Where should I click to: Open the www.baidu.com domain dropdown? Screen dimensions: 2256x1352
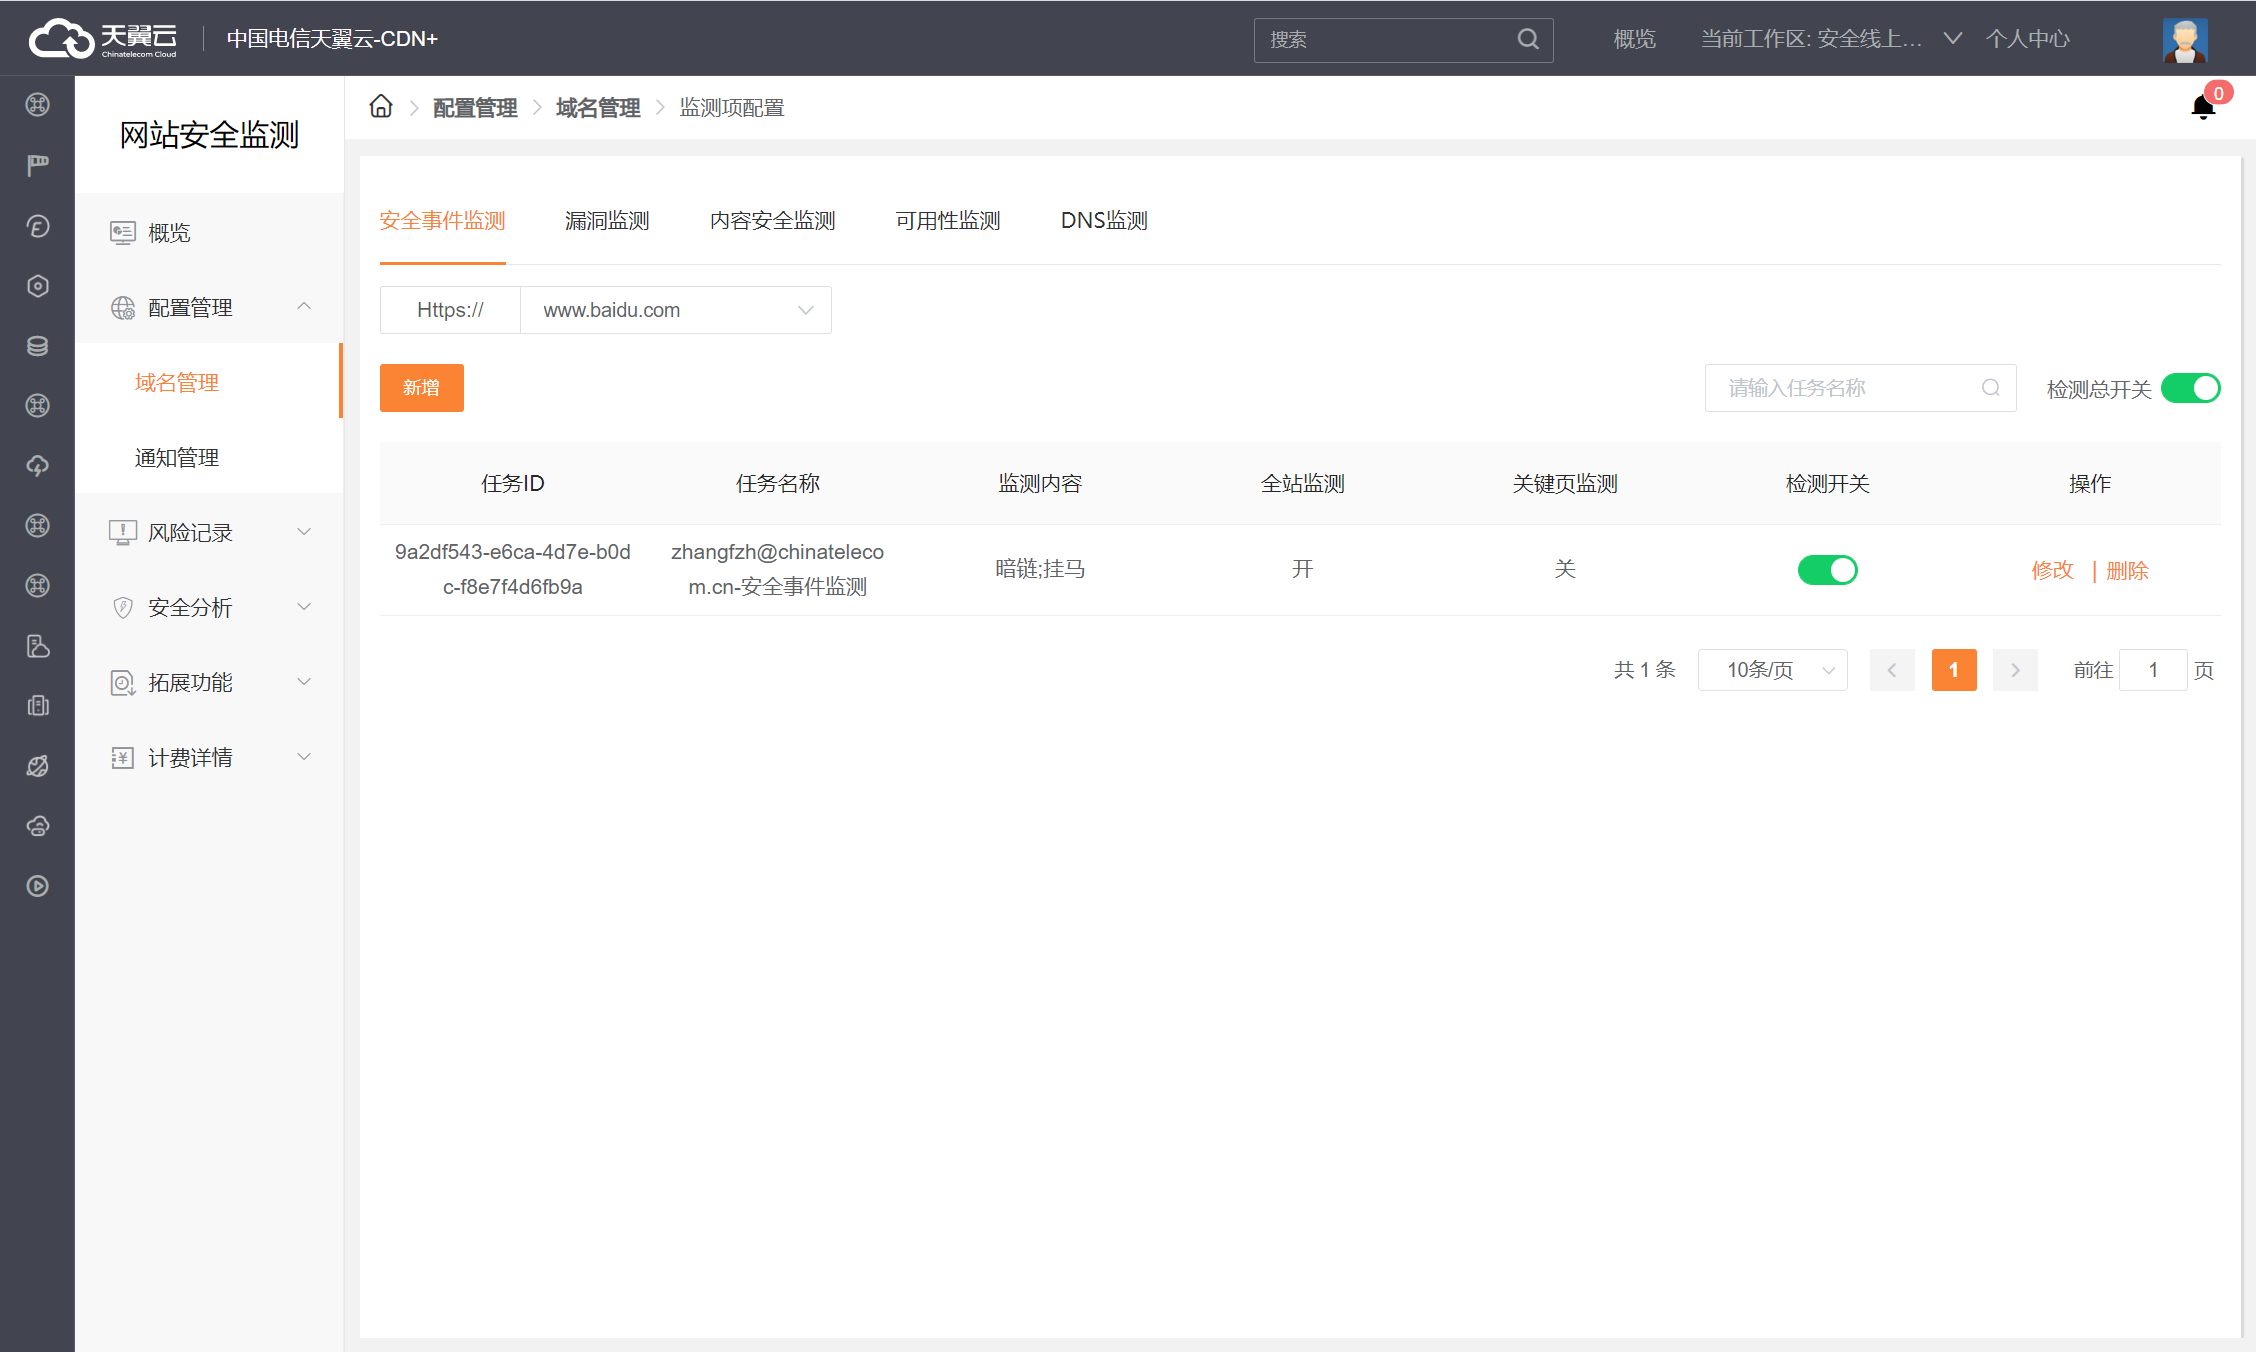coord(675,310)
